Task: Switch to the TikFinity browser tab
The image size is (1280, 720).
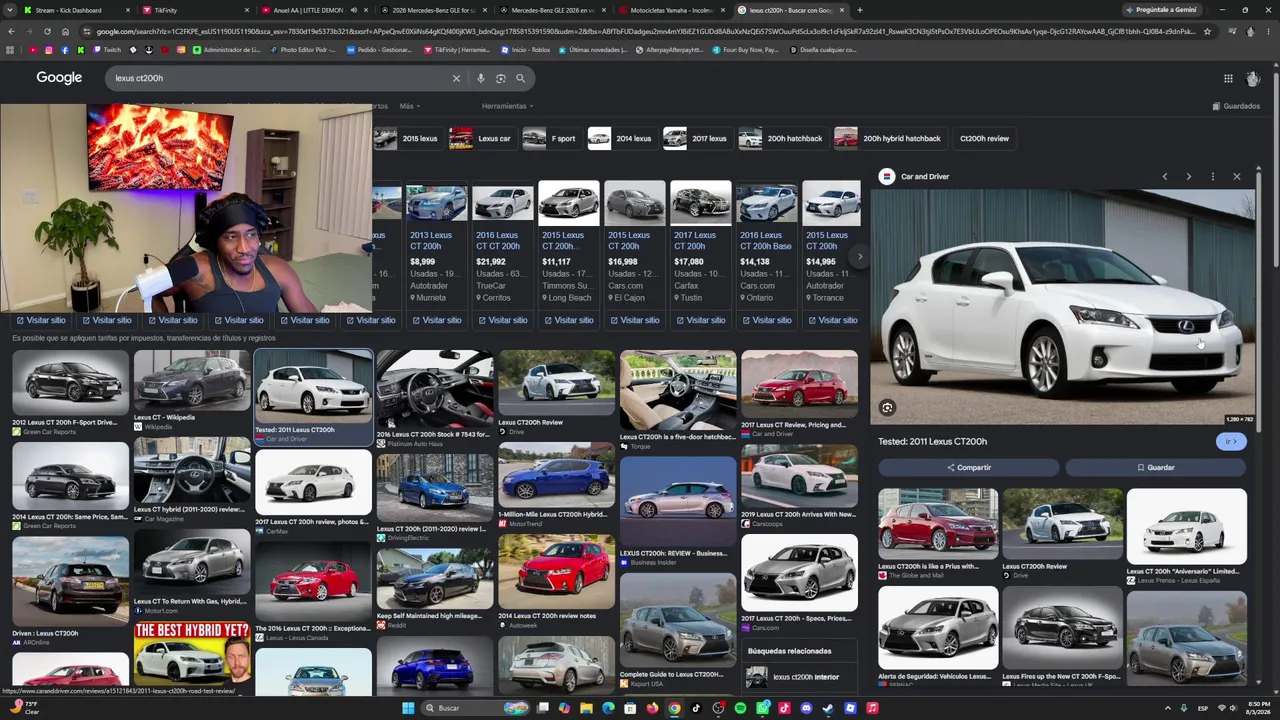Action: (x=190, y=10)
